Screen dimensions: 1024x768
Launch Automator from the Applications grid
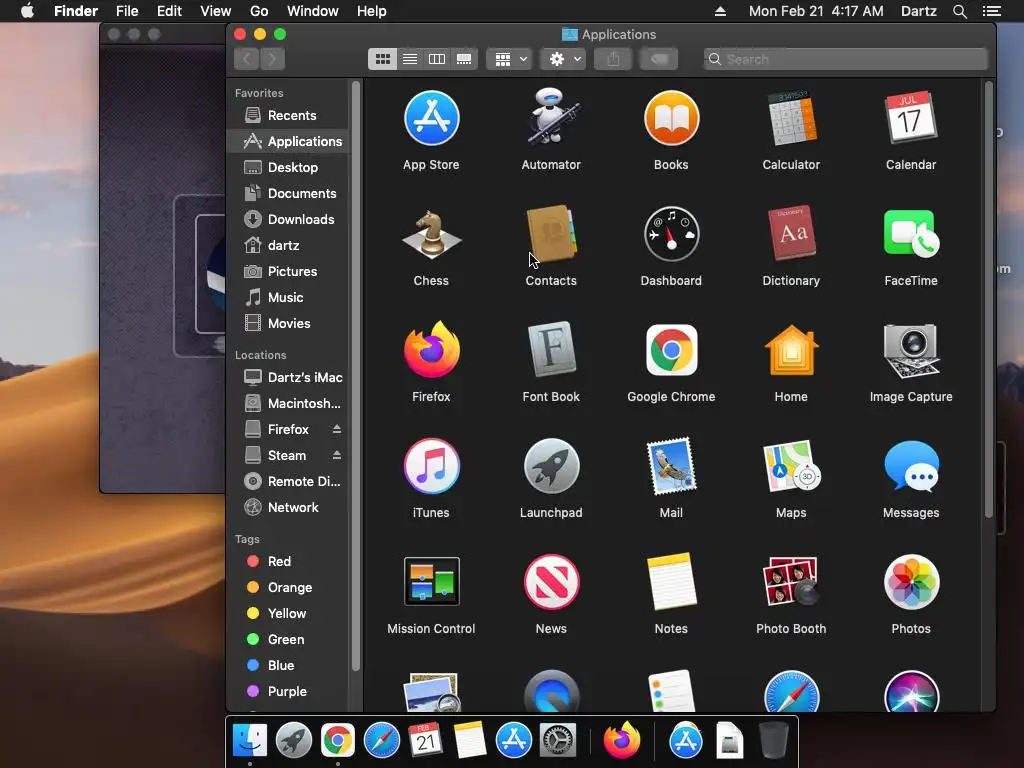click(551, 118)
